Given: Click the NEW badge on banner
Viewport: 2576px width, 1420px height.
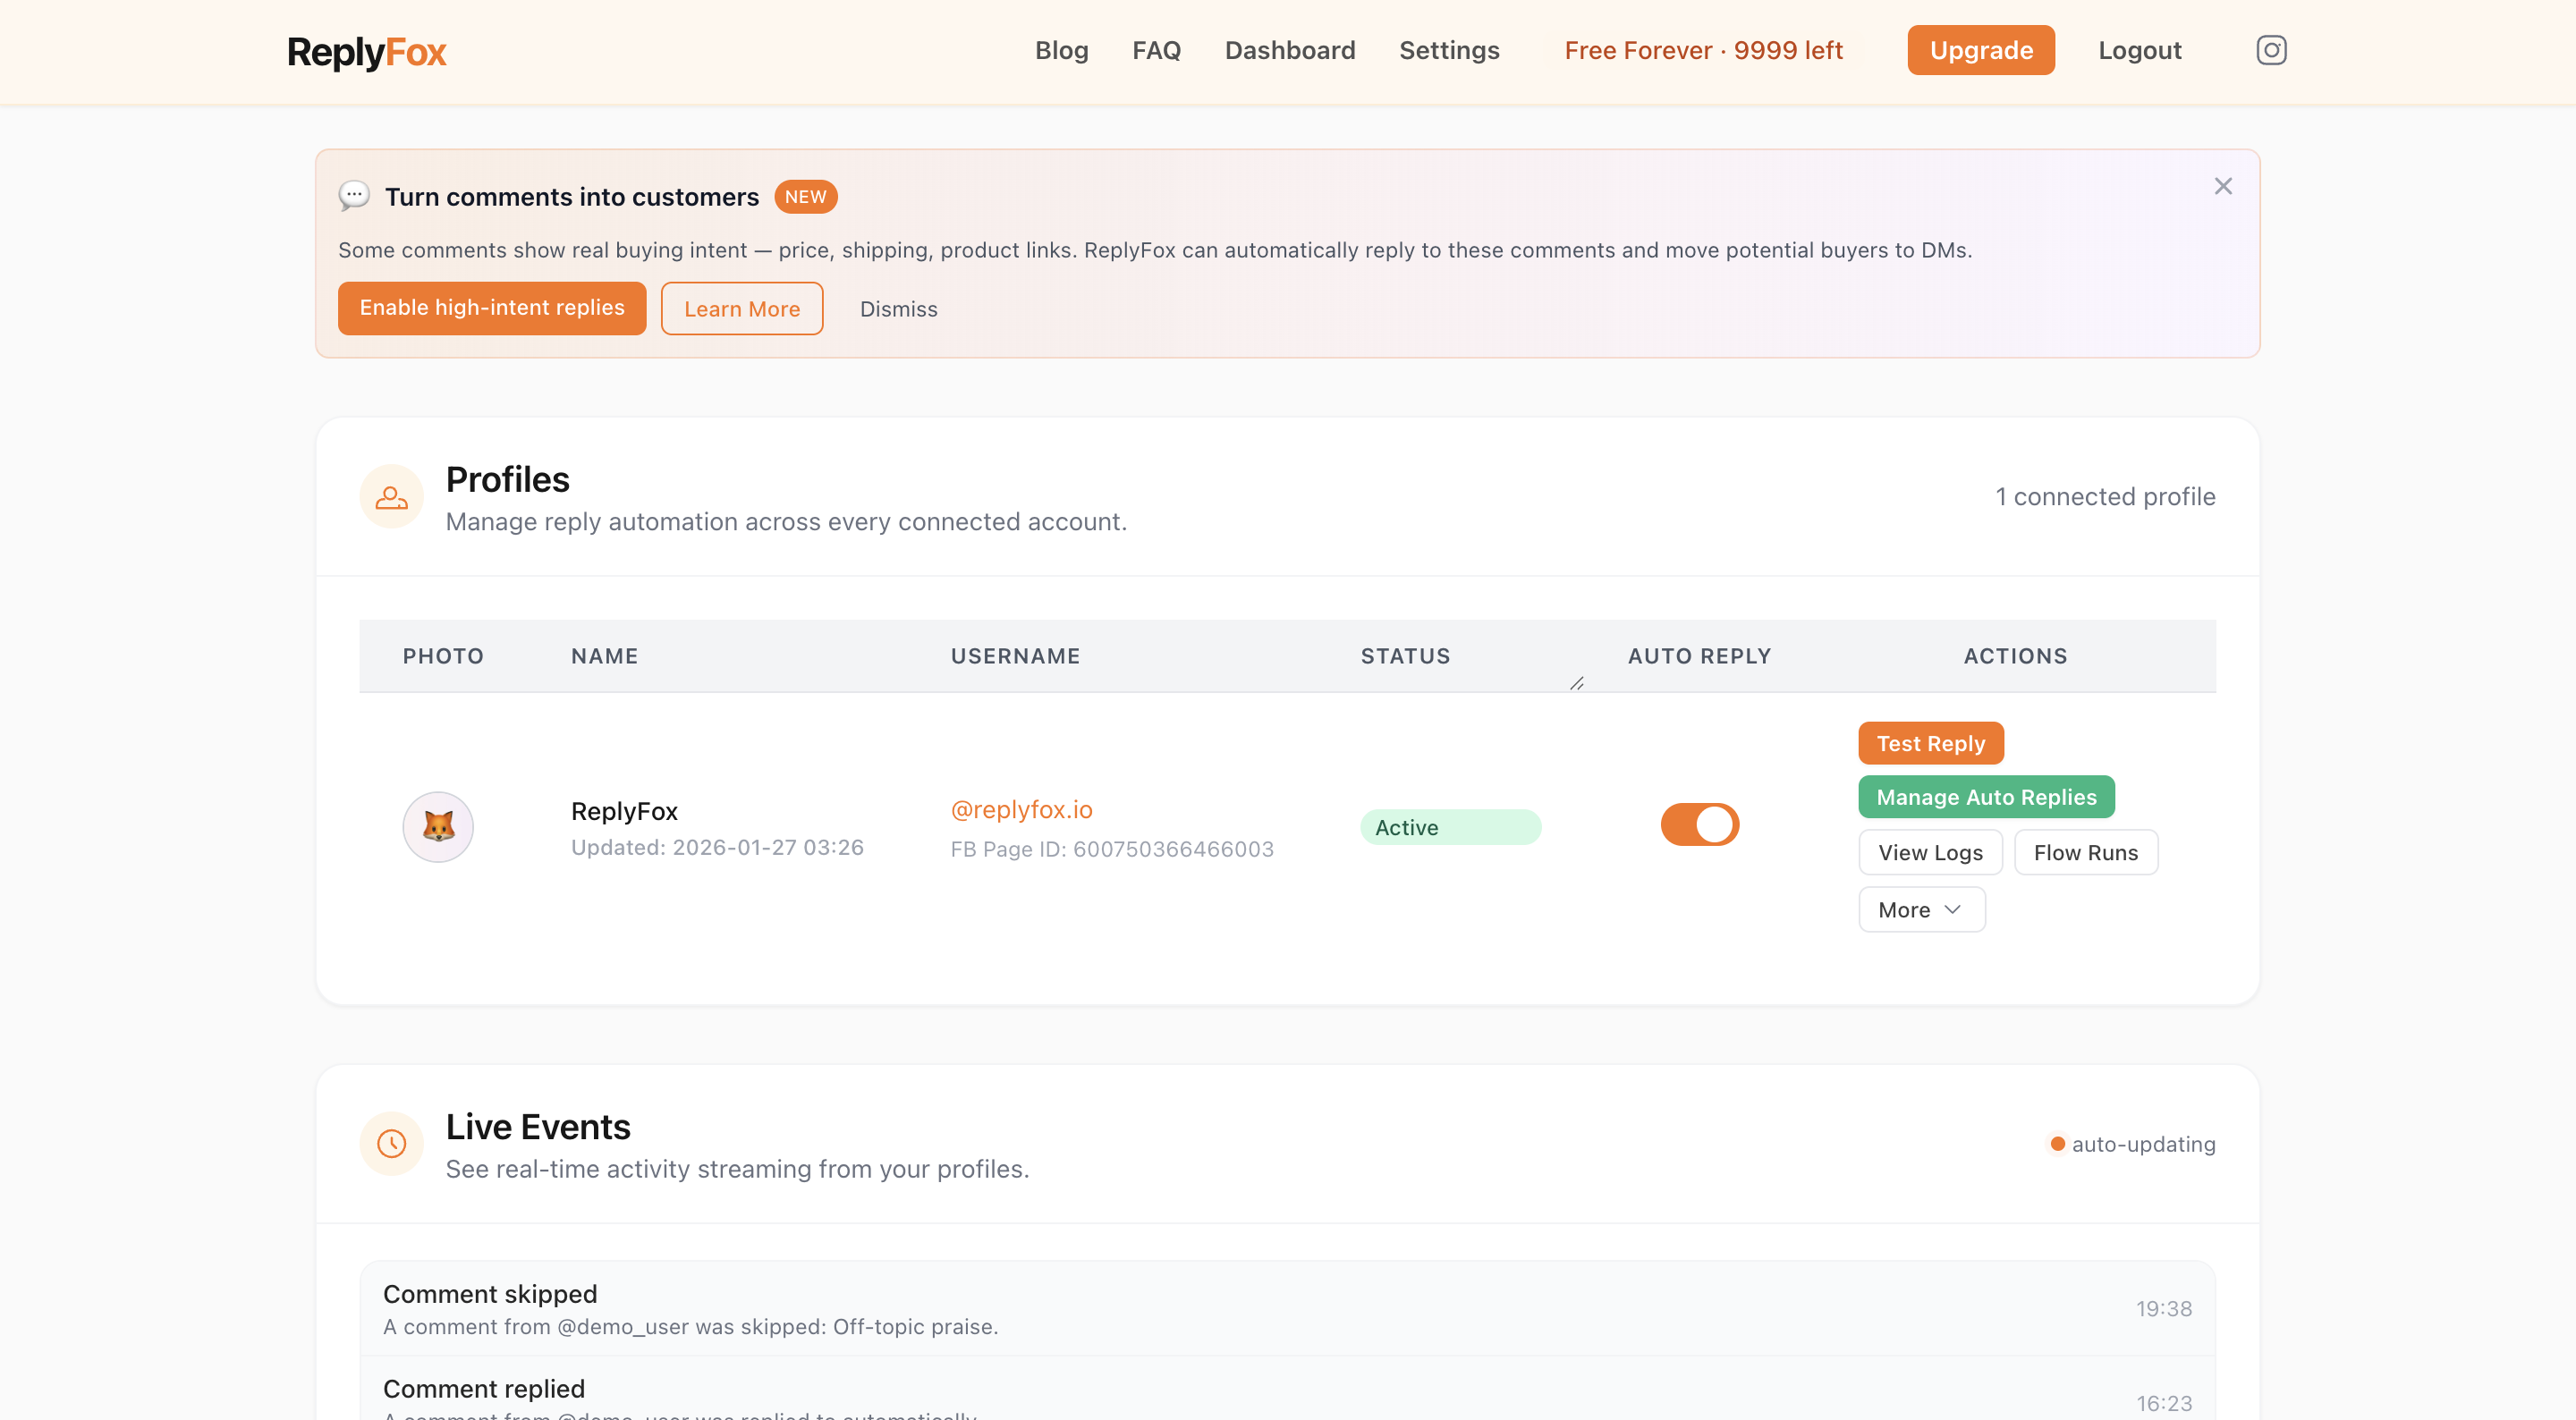Looking at the screenshot, I should 805,197.
